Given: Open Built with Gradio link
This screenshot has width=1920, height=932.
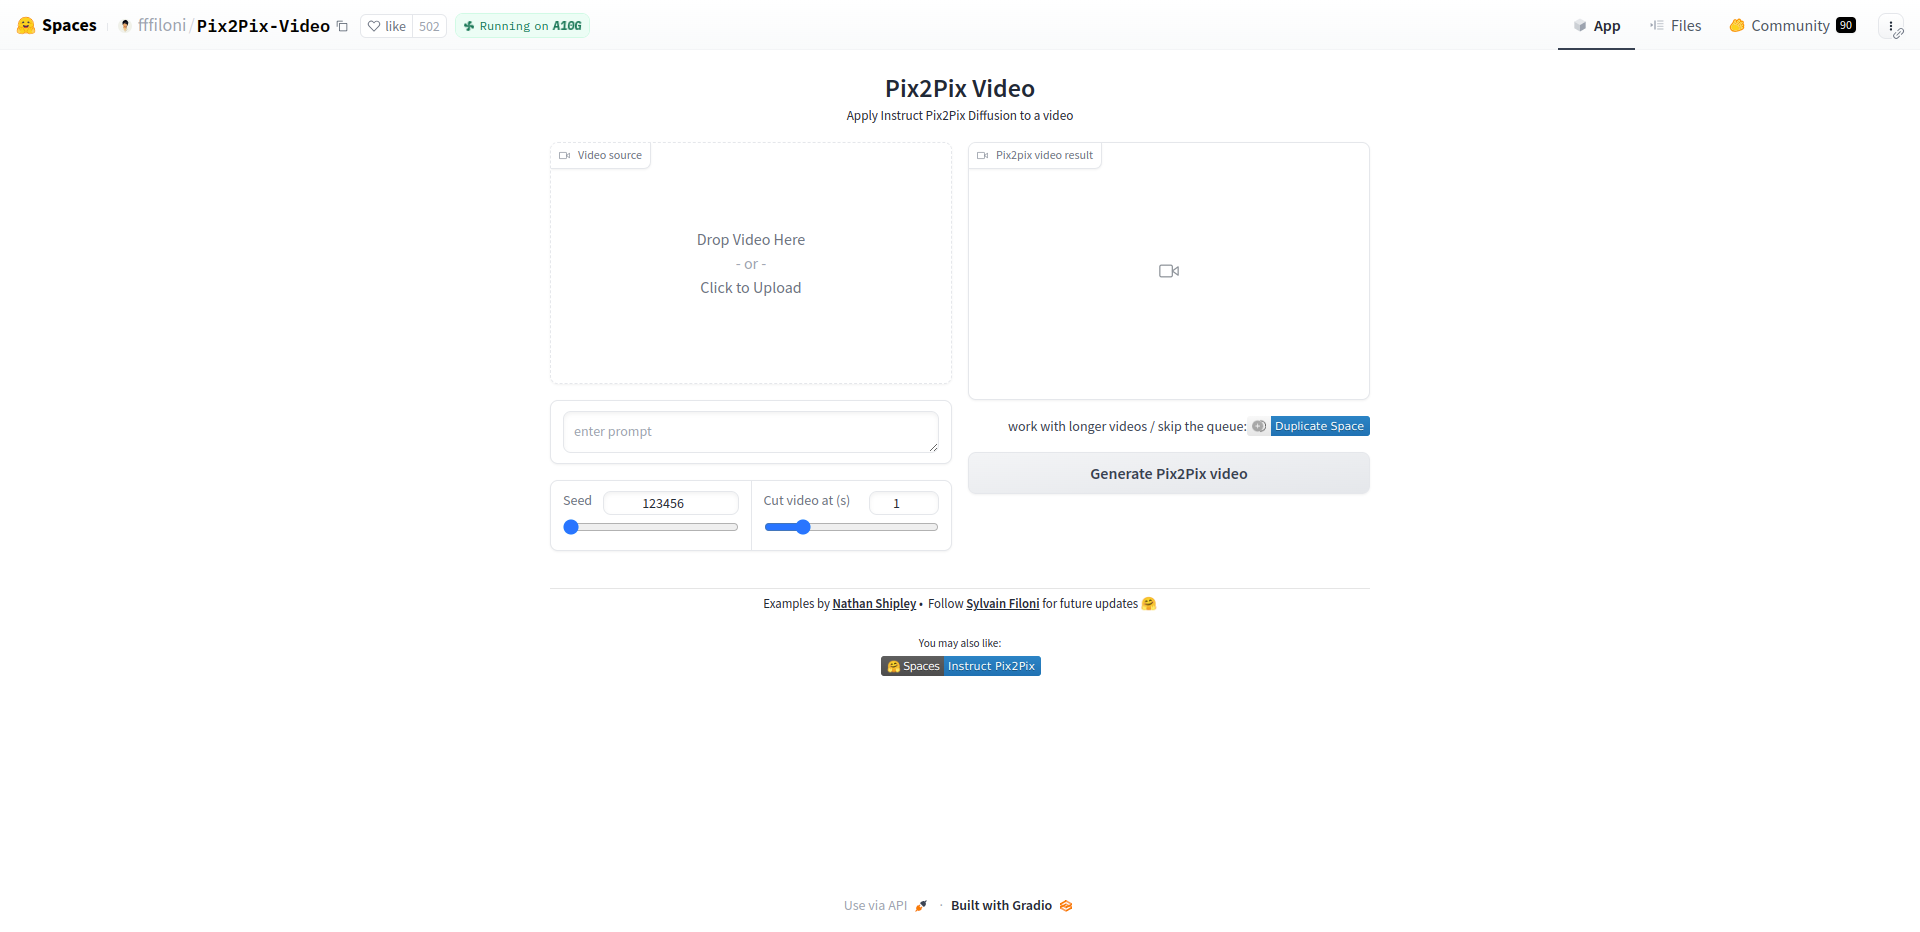Looking at the screenshot, I should click(1012, 906).
